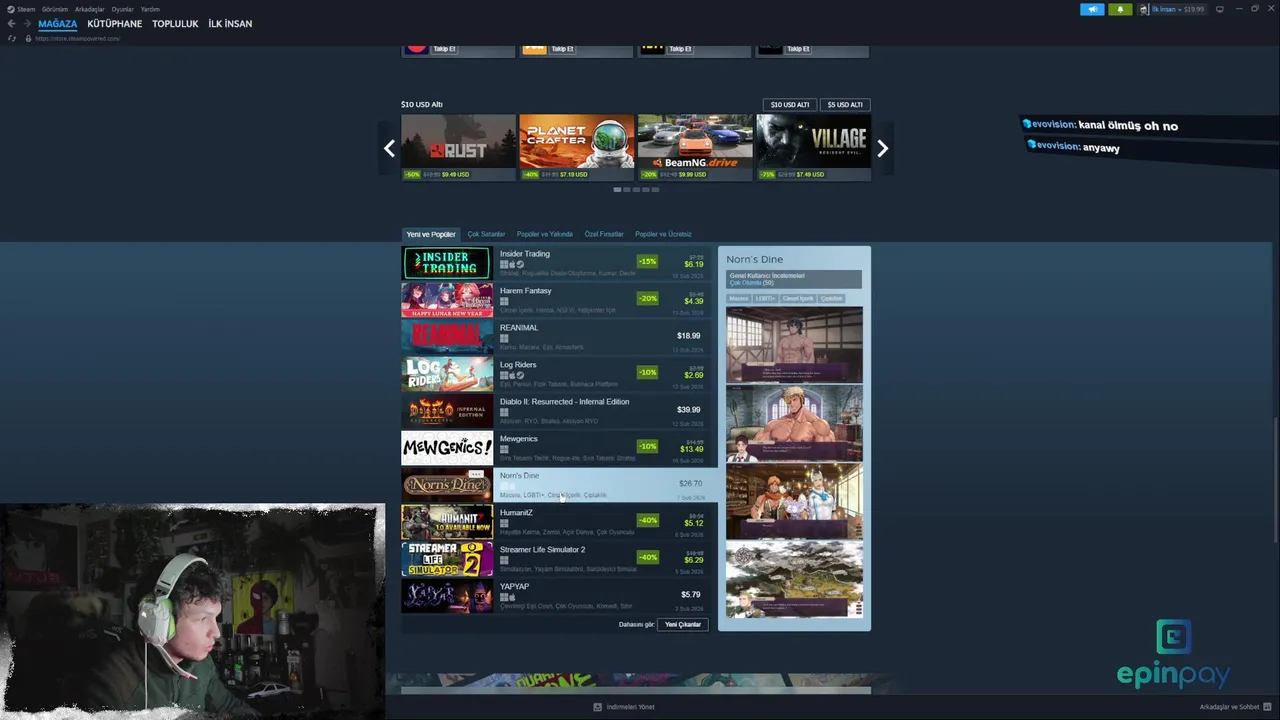Image resolution: width=1280 pixels, height=720 pixels.
Task: Open the BeamNG.drive capsule
Action: tap(695, 147)
